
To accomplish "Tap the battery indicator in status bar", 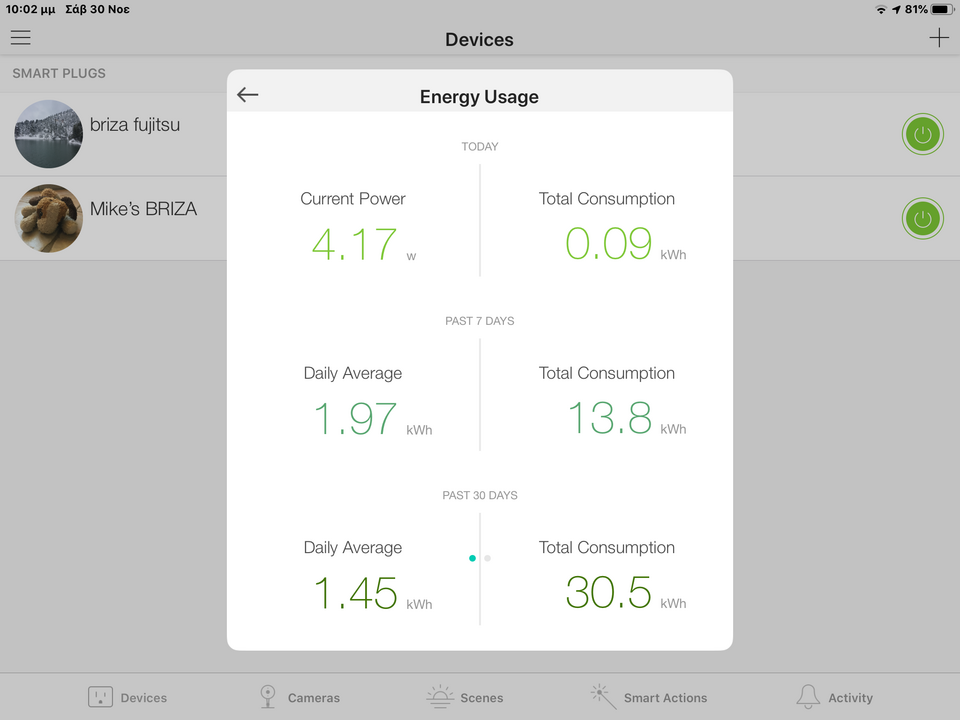I will point(943,9).
